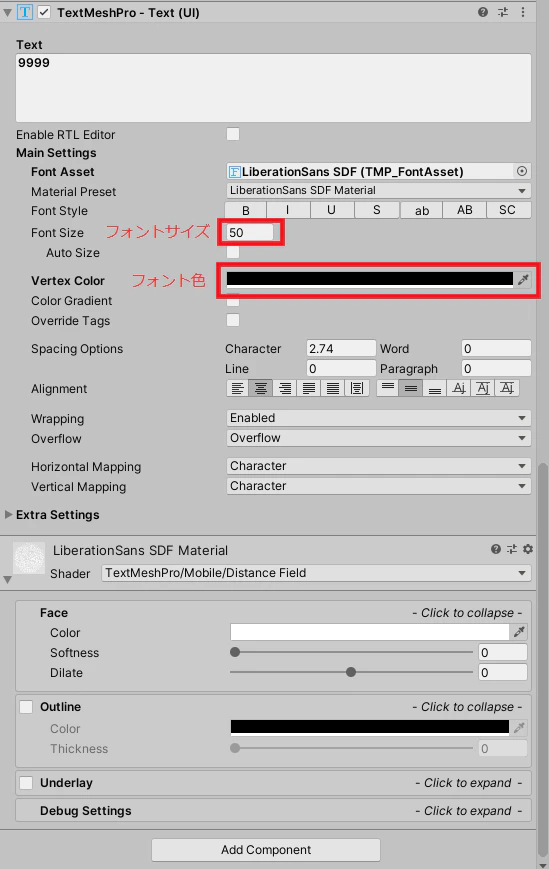Open material gear settings icon
This screenshot has height=869, width=549.
(x=528, y=549)
